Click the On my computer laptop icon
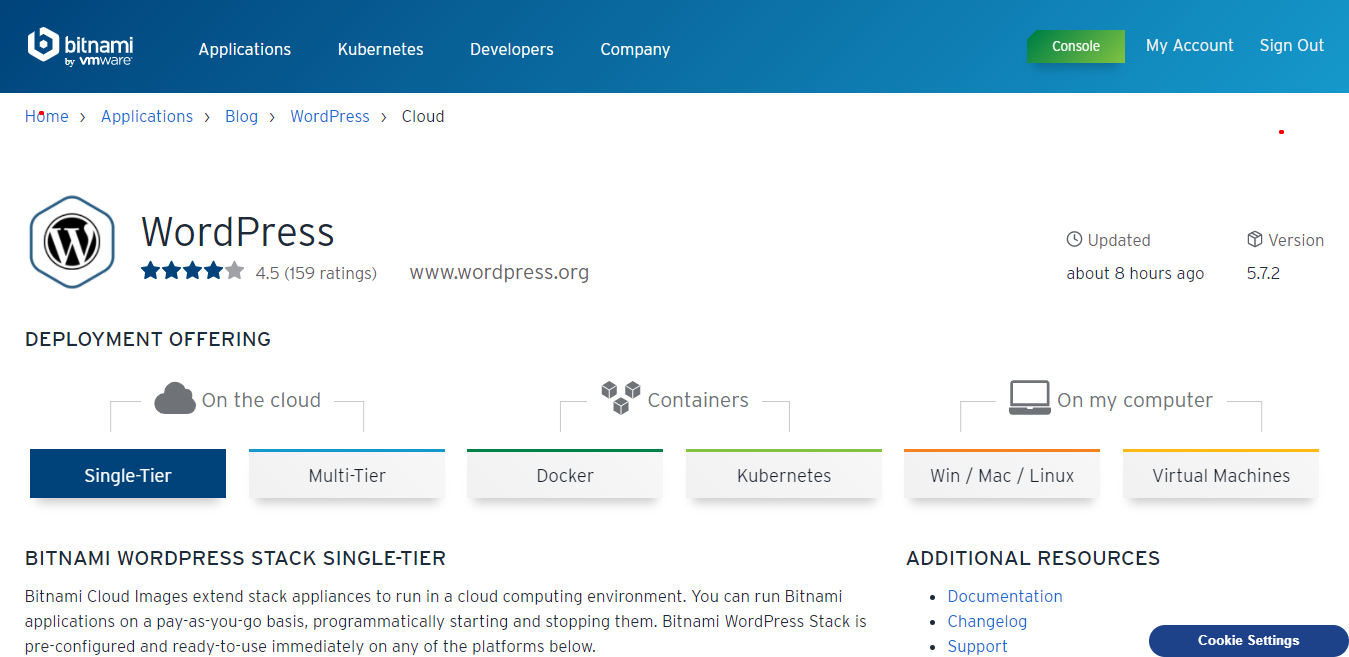 point(1029,397)
